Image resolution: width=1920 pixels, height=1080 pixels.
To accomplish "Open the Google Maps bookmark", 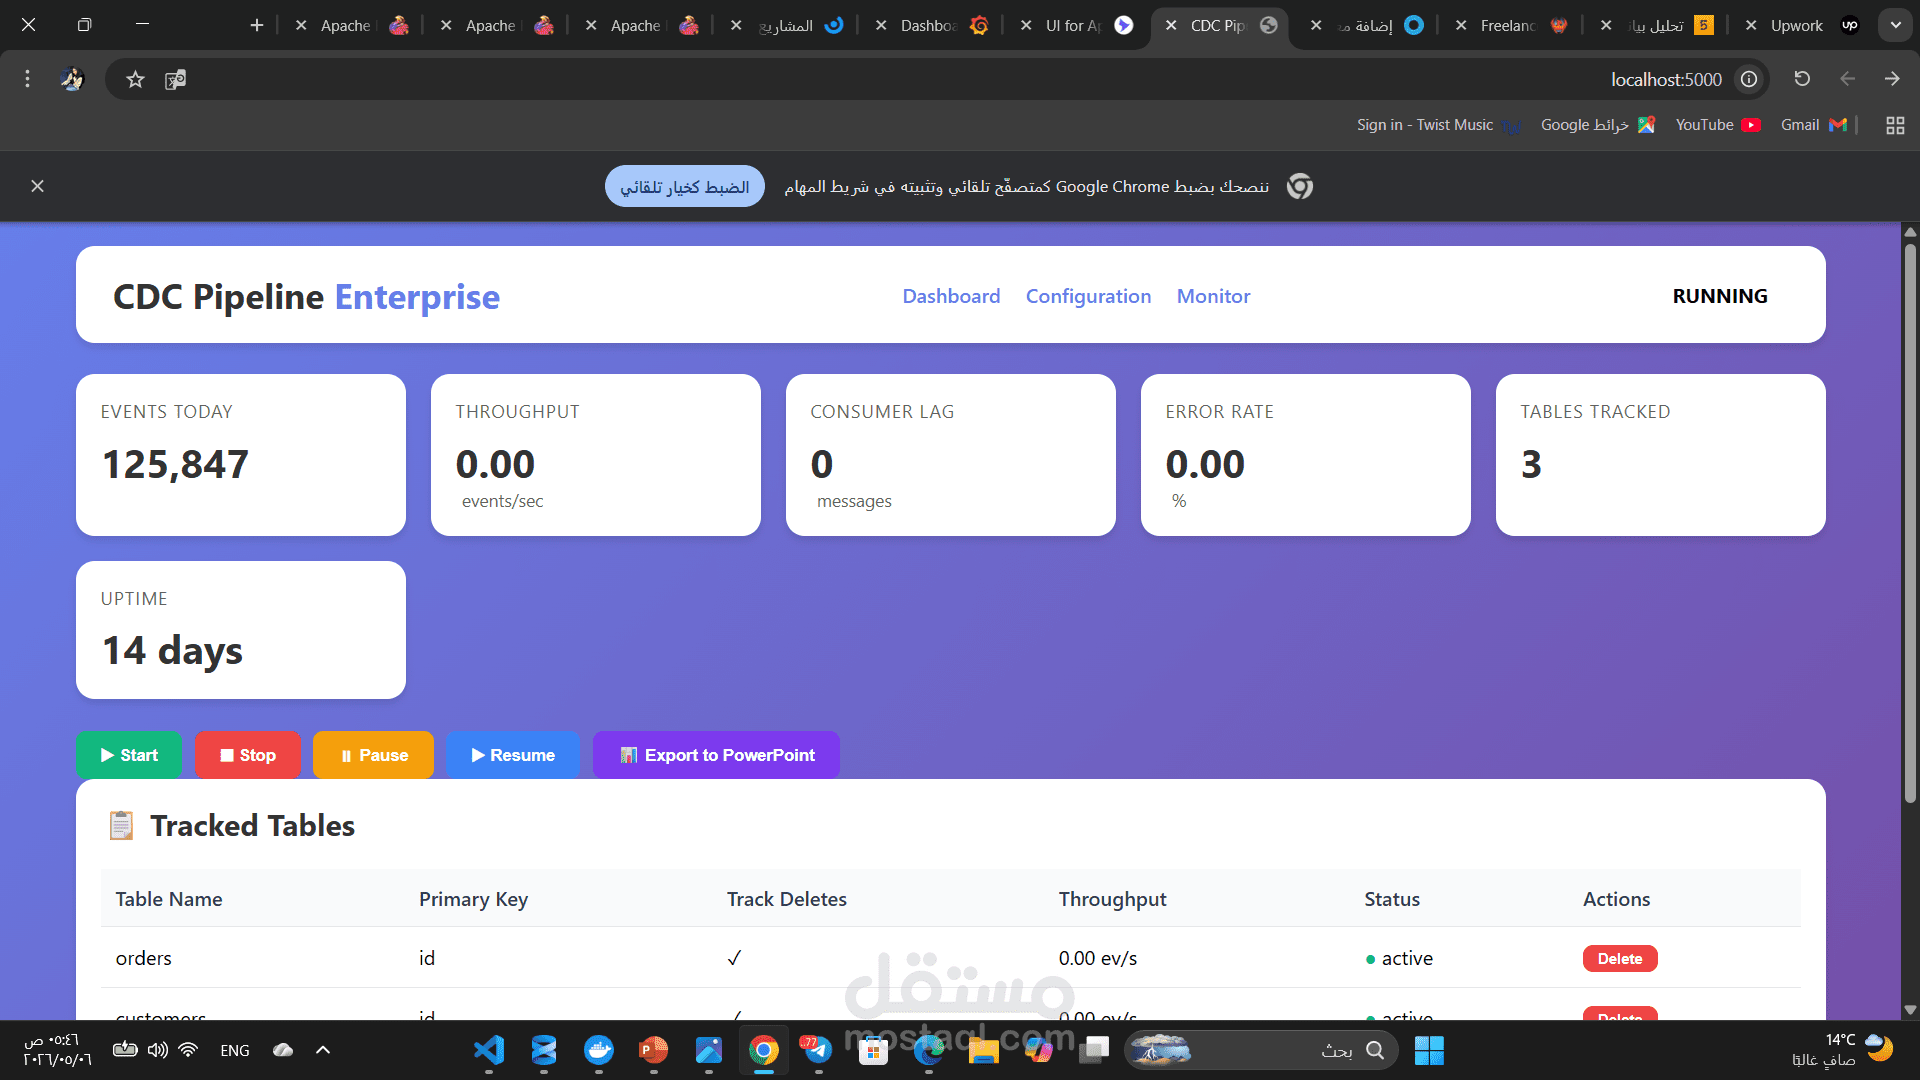I will point(1598,125).
